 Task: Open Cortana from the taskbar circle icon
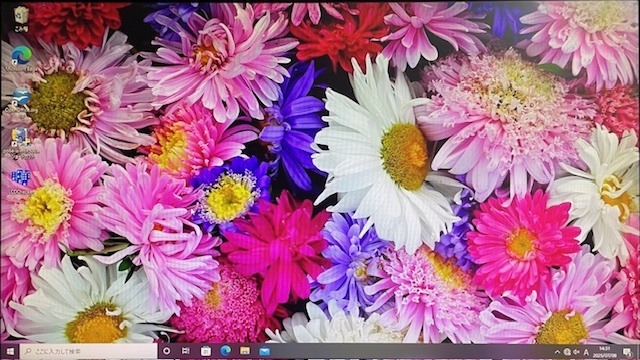pos(167,351)
